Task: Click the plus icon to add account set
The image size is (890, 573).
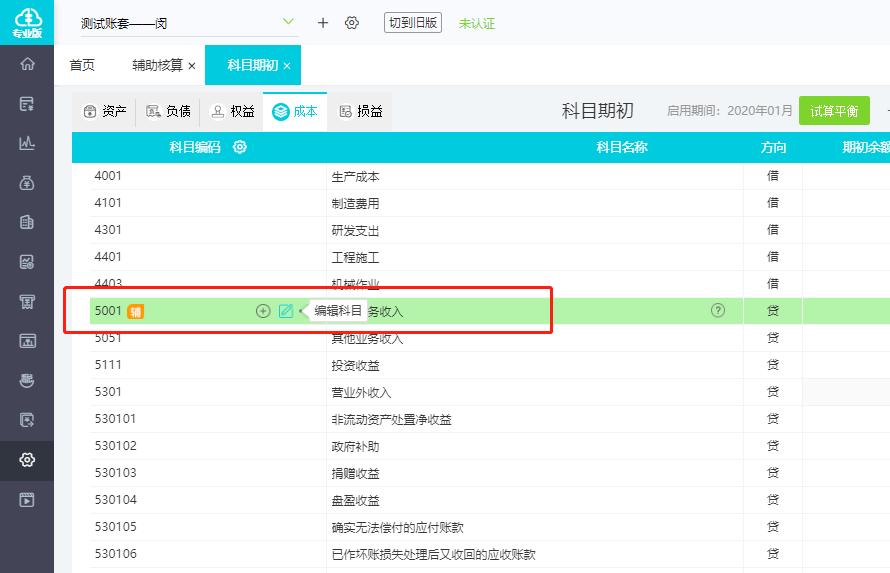Action: click(x=323, y=23)
